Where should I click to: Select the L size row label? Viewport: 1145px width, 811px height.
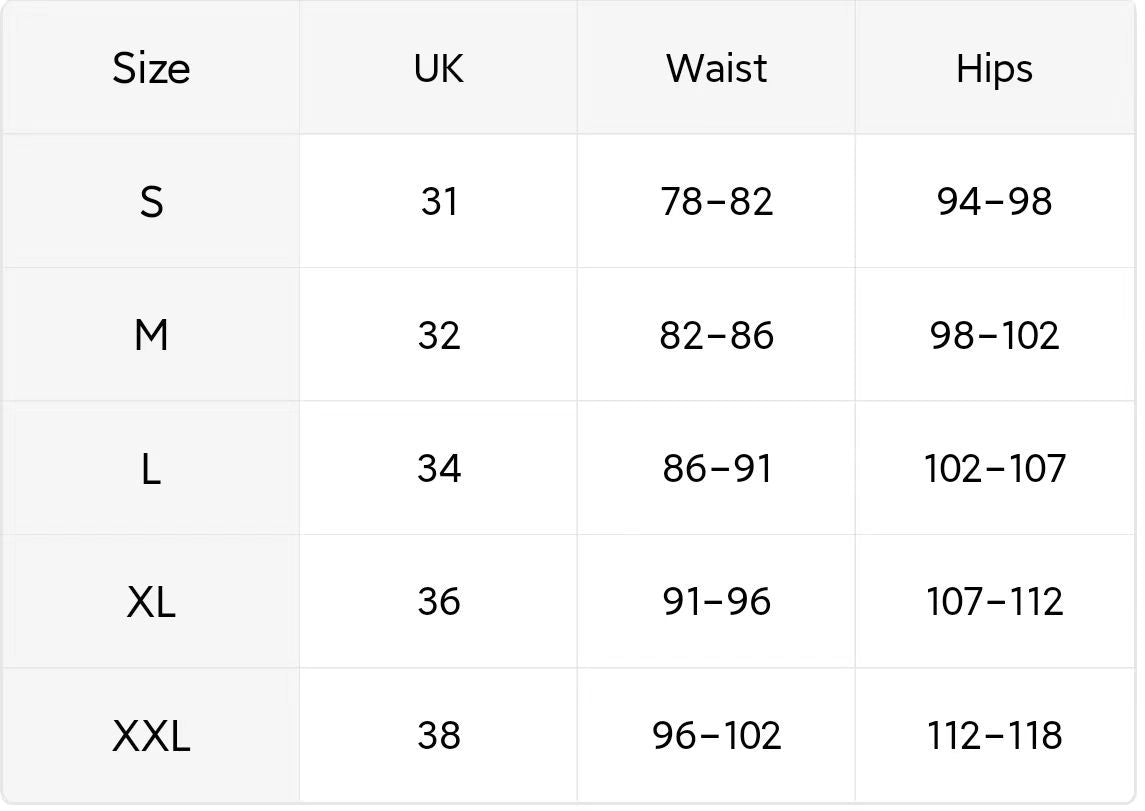pyautogui.click(x=150, y=469)
